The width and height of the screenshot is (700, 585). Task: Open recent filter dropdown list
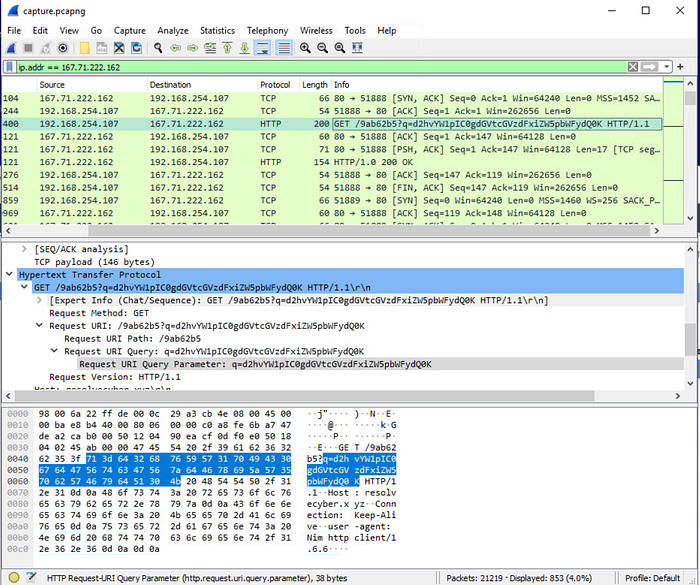click(x=667, y=67)
